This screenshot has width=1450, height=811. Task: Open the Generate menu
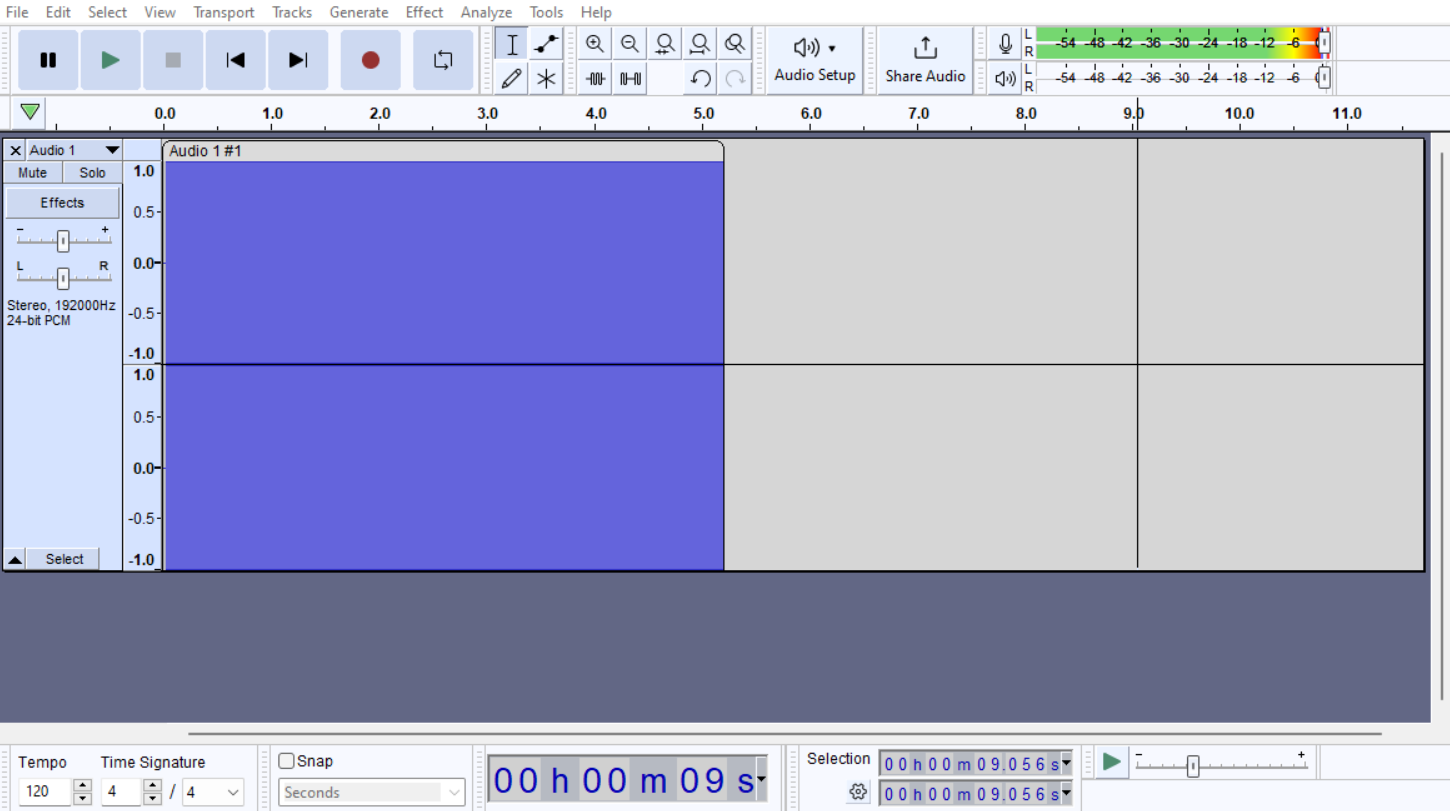pyautogui.click(x=359, y=12)
